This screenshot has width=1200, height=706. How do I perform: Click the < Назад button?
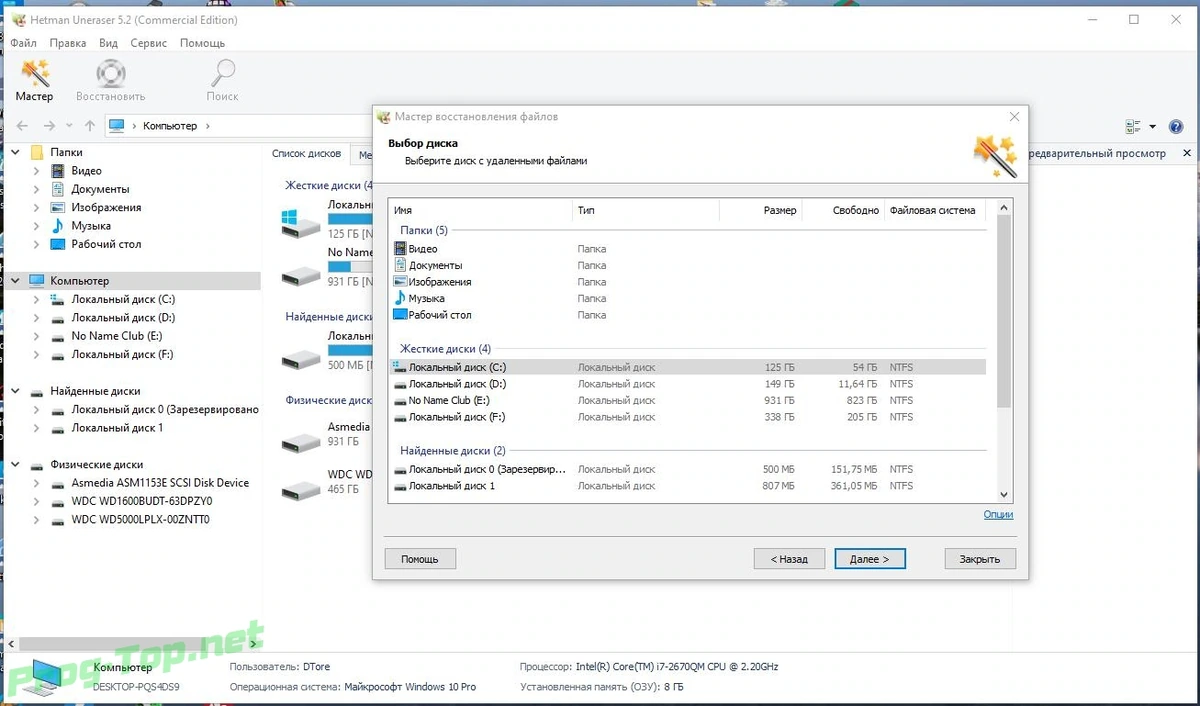click(789, 559)
